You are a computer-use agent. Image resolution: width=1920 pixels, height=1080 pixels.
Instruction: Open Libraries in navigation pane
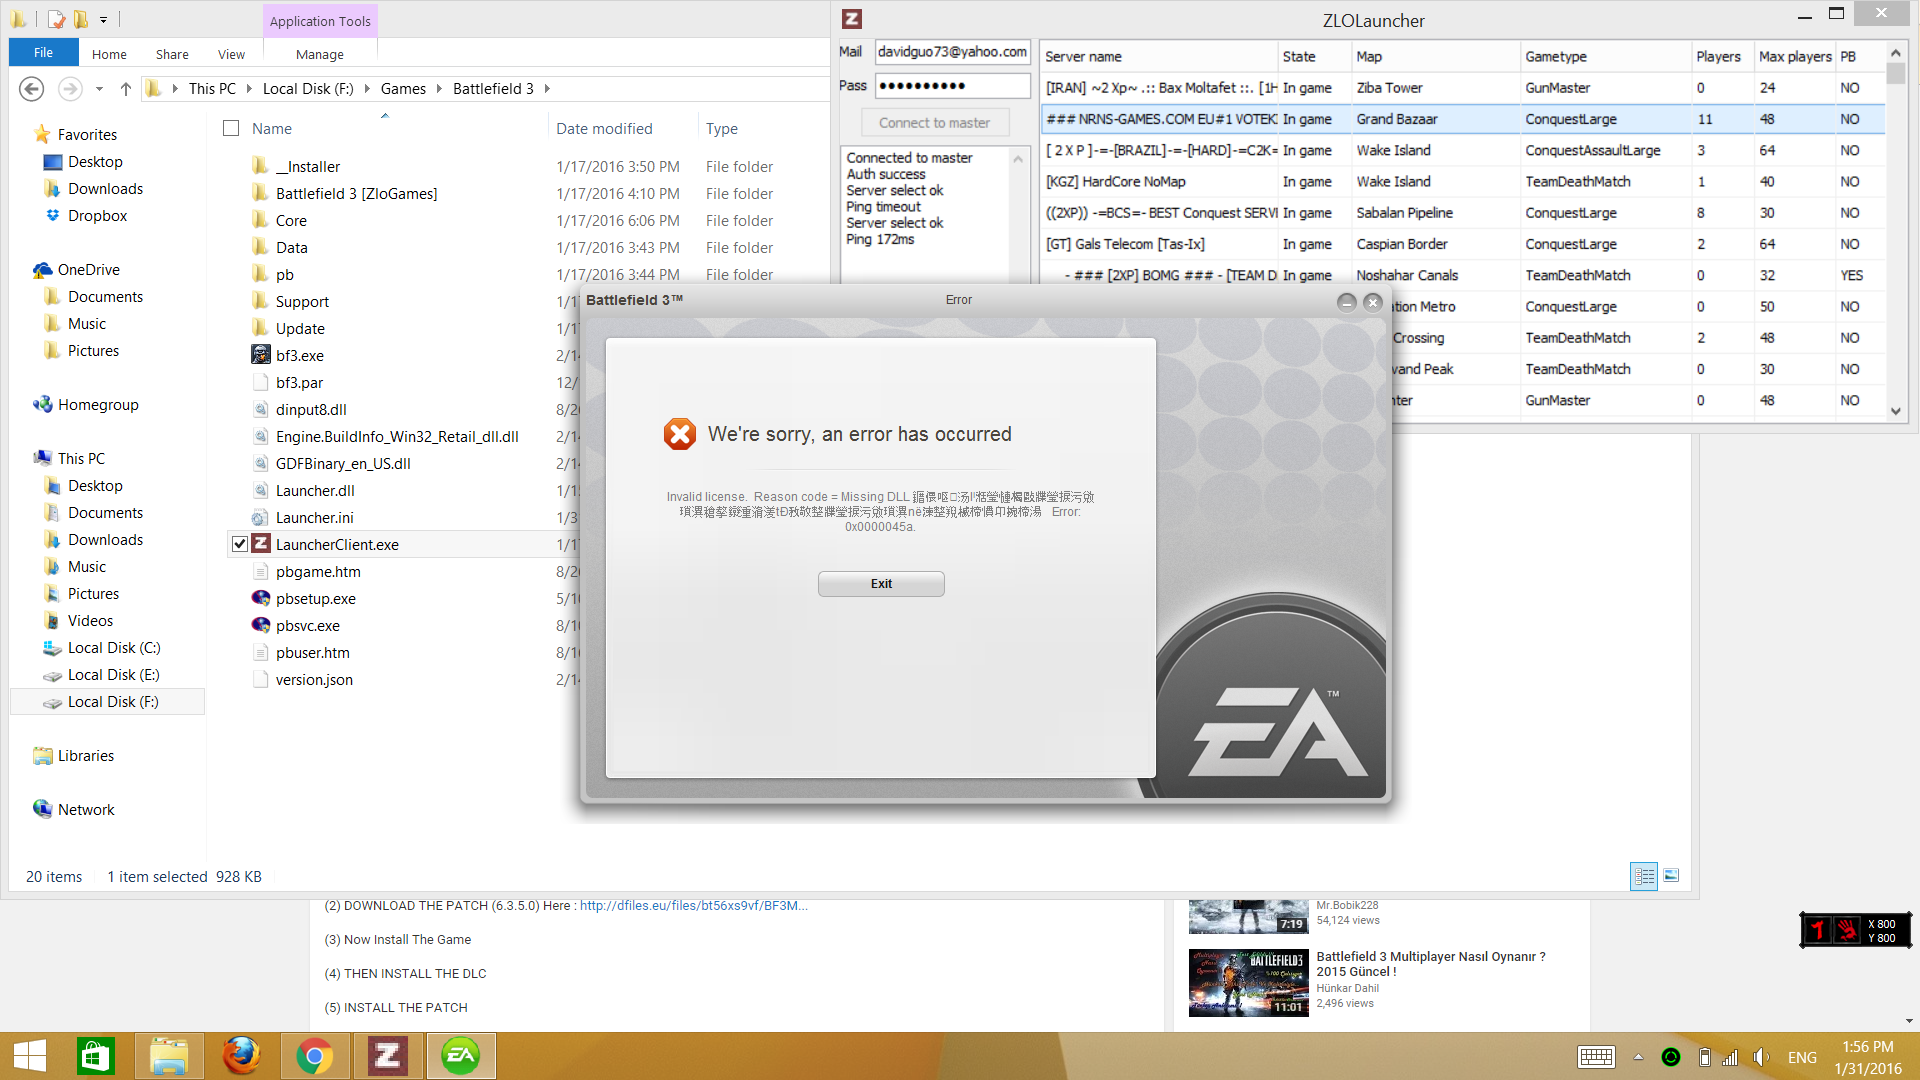point(85,755)
